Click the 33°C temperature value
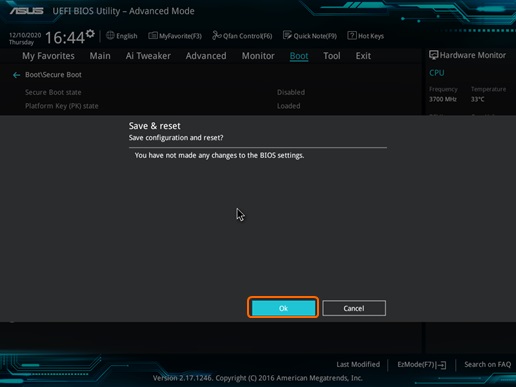This screenshot has width=516, height=387. [477, 99]
